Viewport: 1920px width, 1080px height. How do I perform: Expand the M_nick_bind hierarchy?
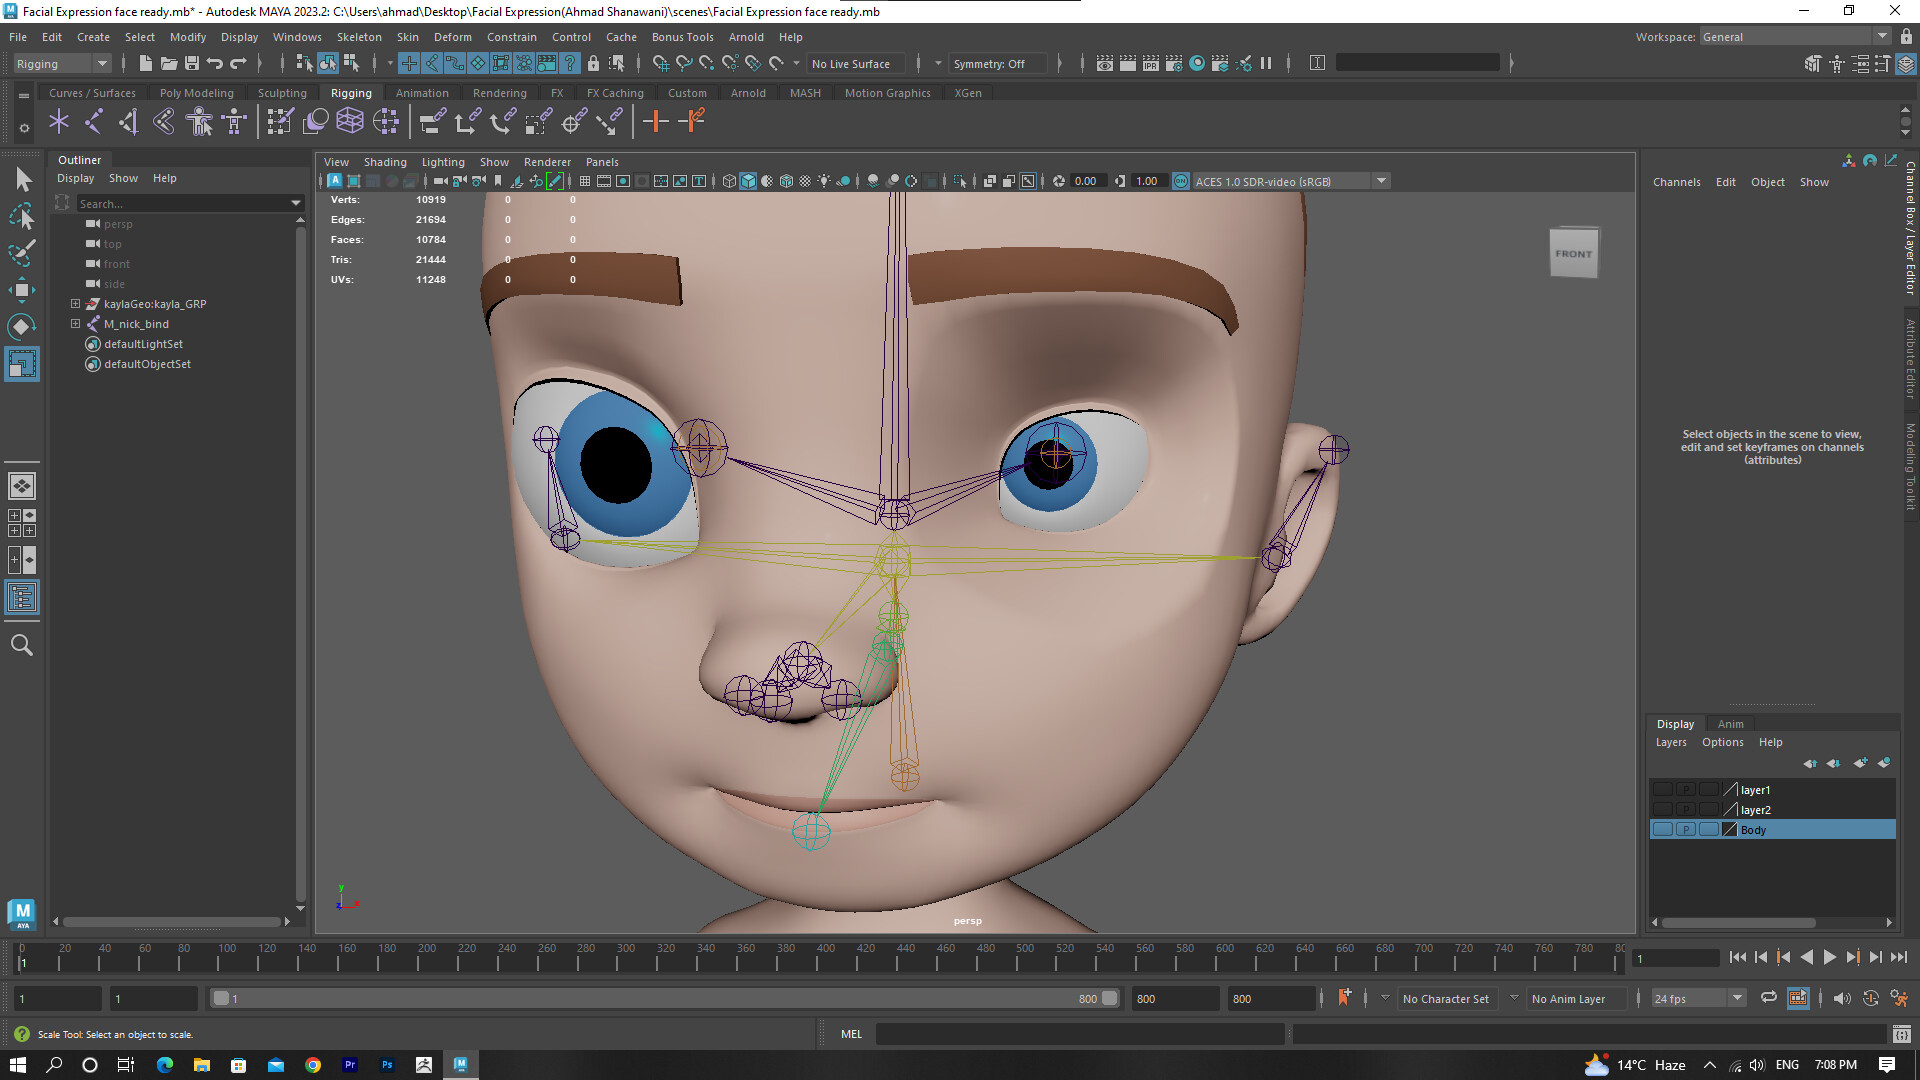pos(75,323)
